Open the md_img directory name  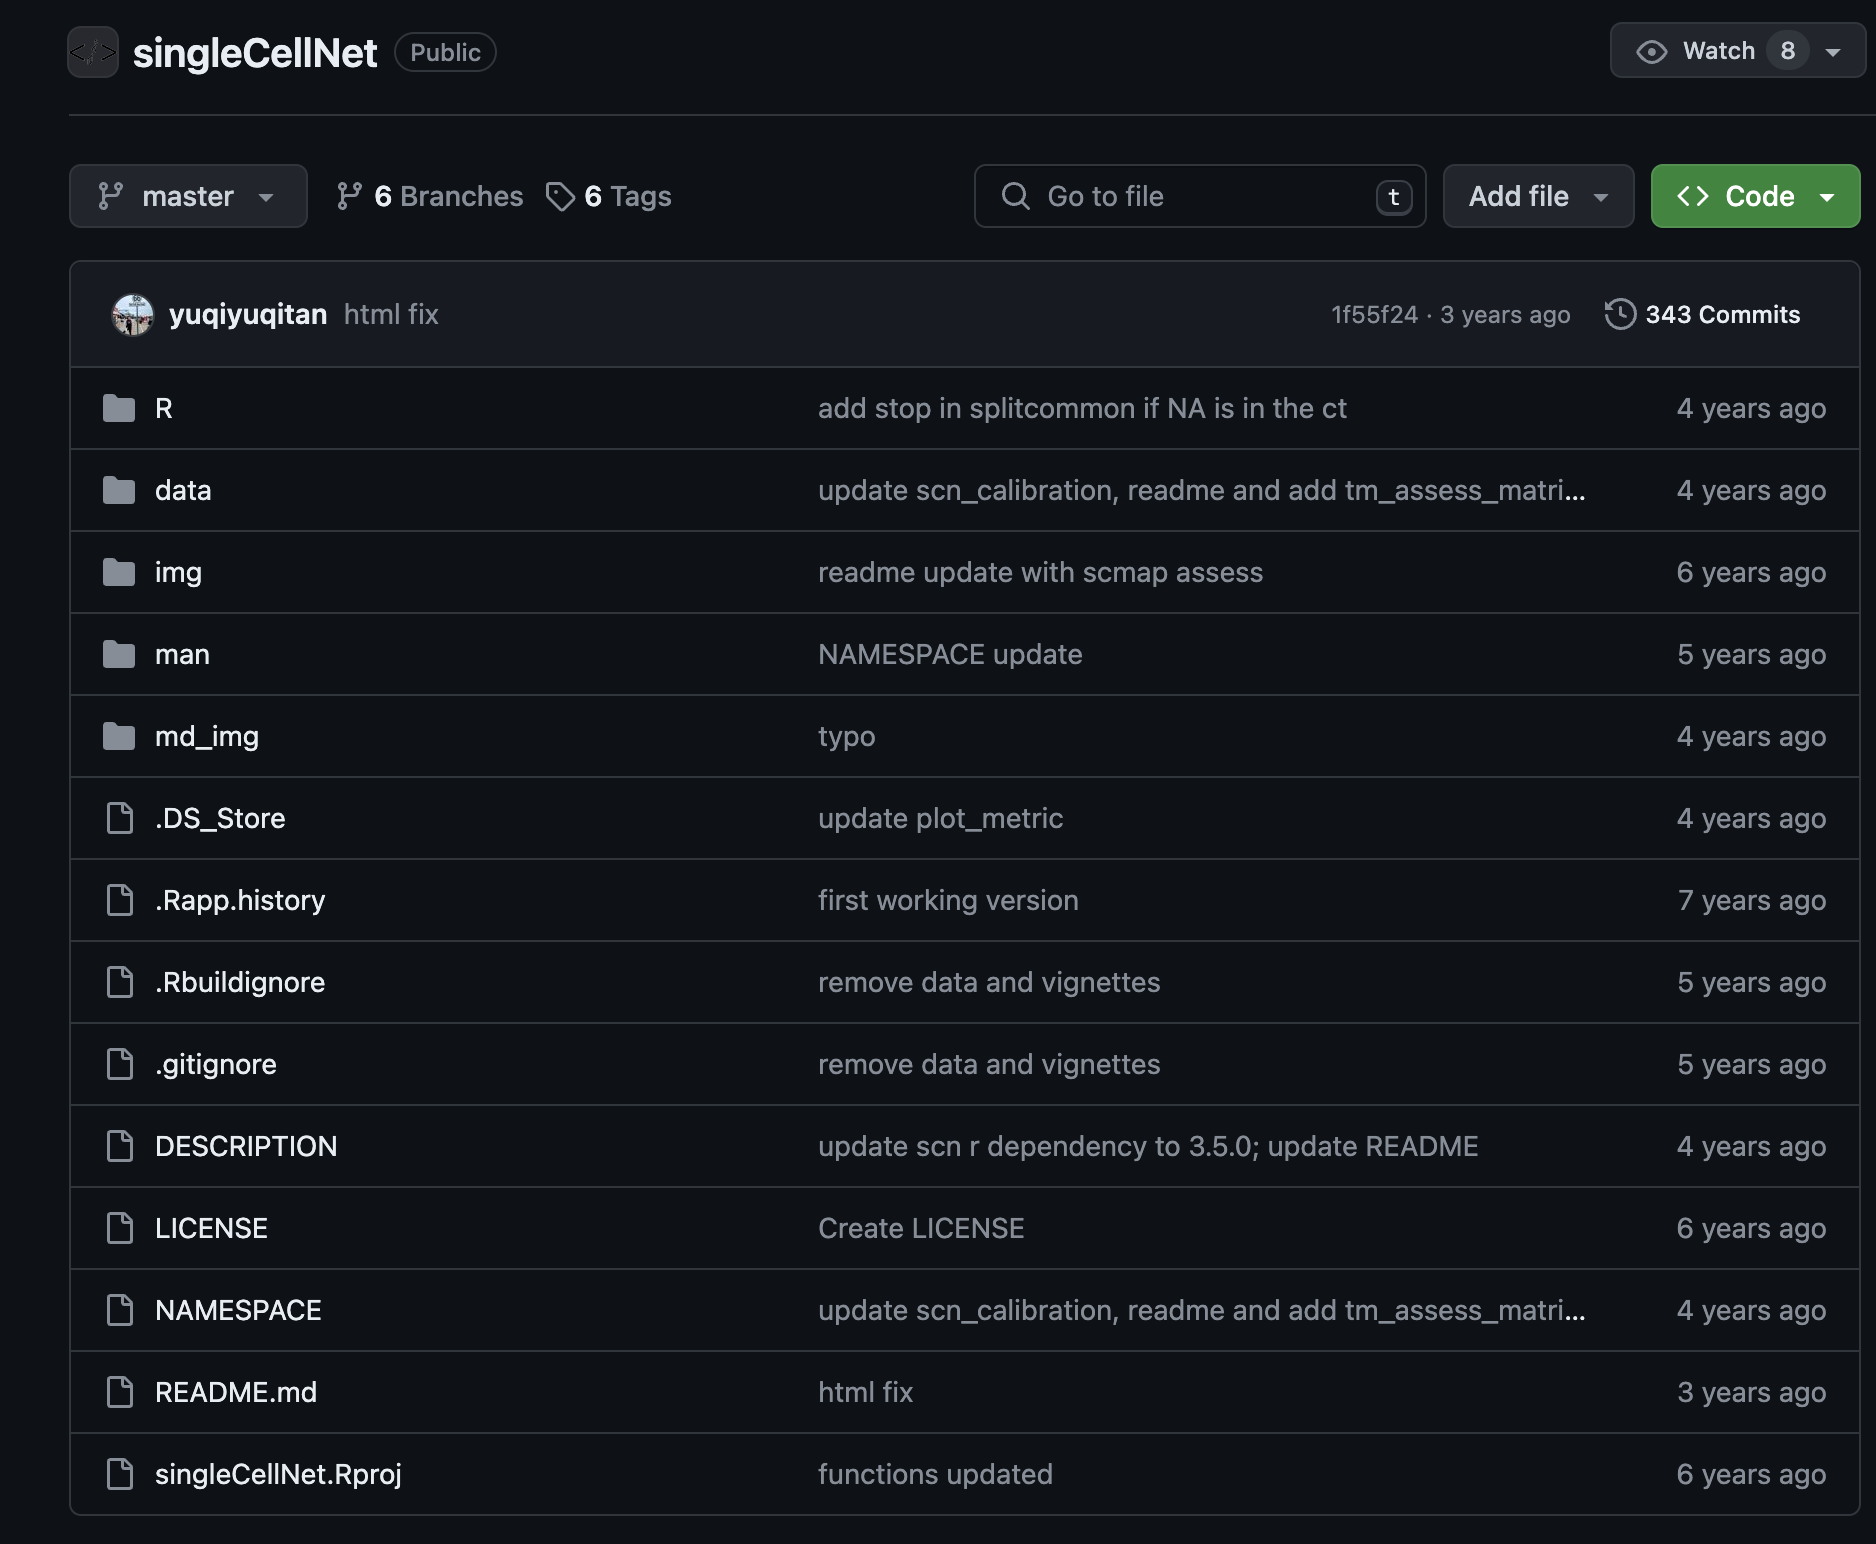207,736
